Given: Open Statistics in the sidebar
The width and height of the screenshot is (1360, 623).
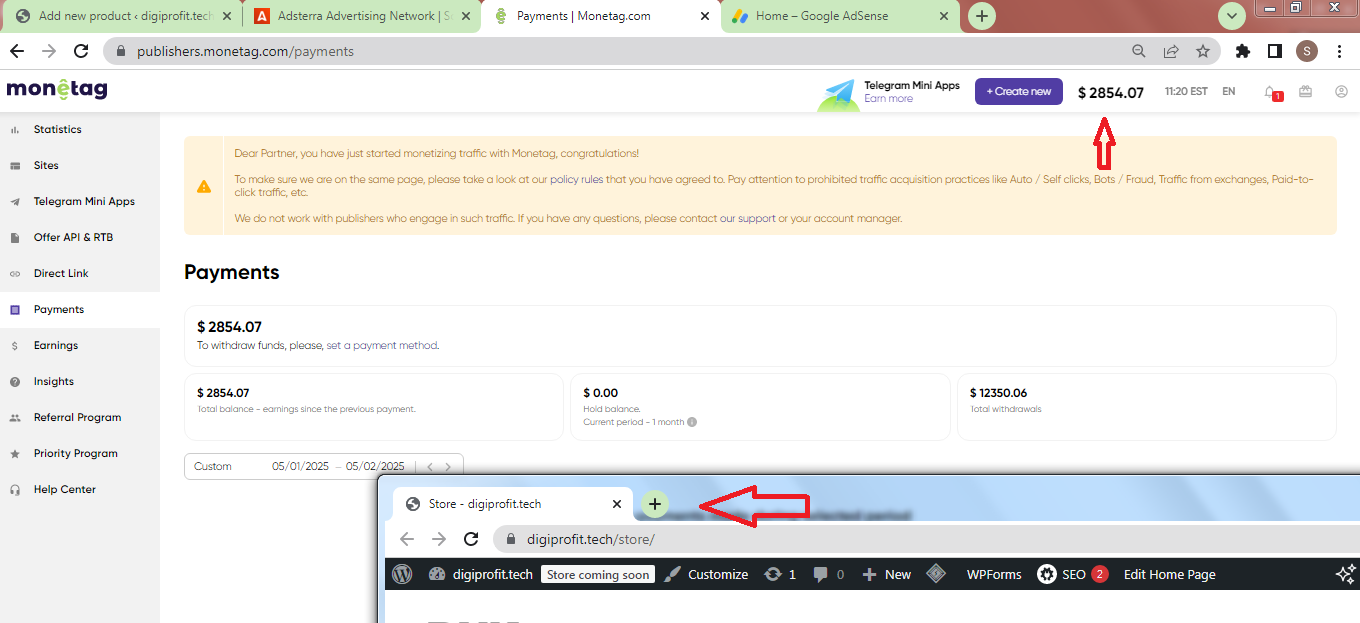Looking at the screenshot, I should click(x=58, y=129).
